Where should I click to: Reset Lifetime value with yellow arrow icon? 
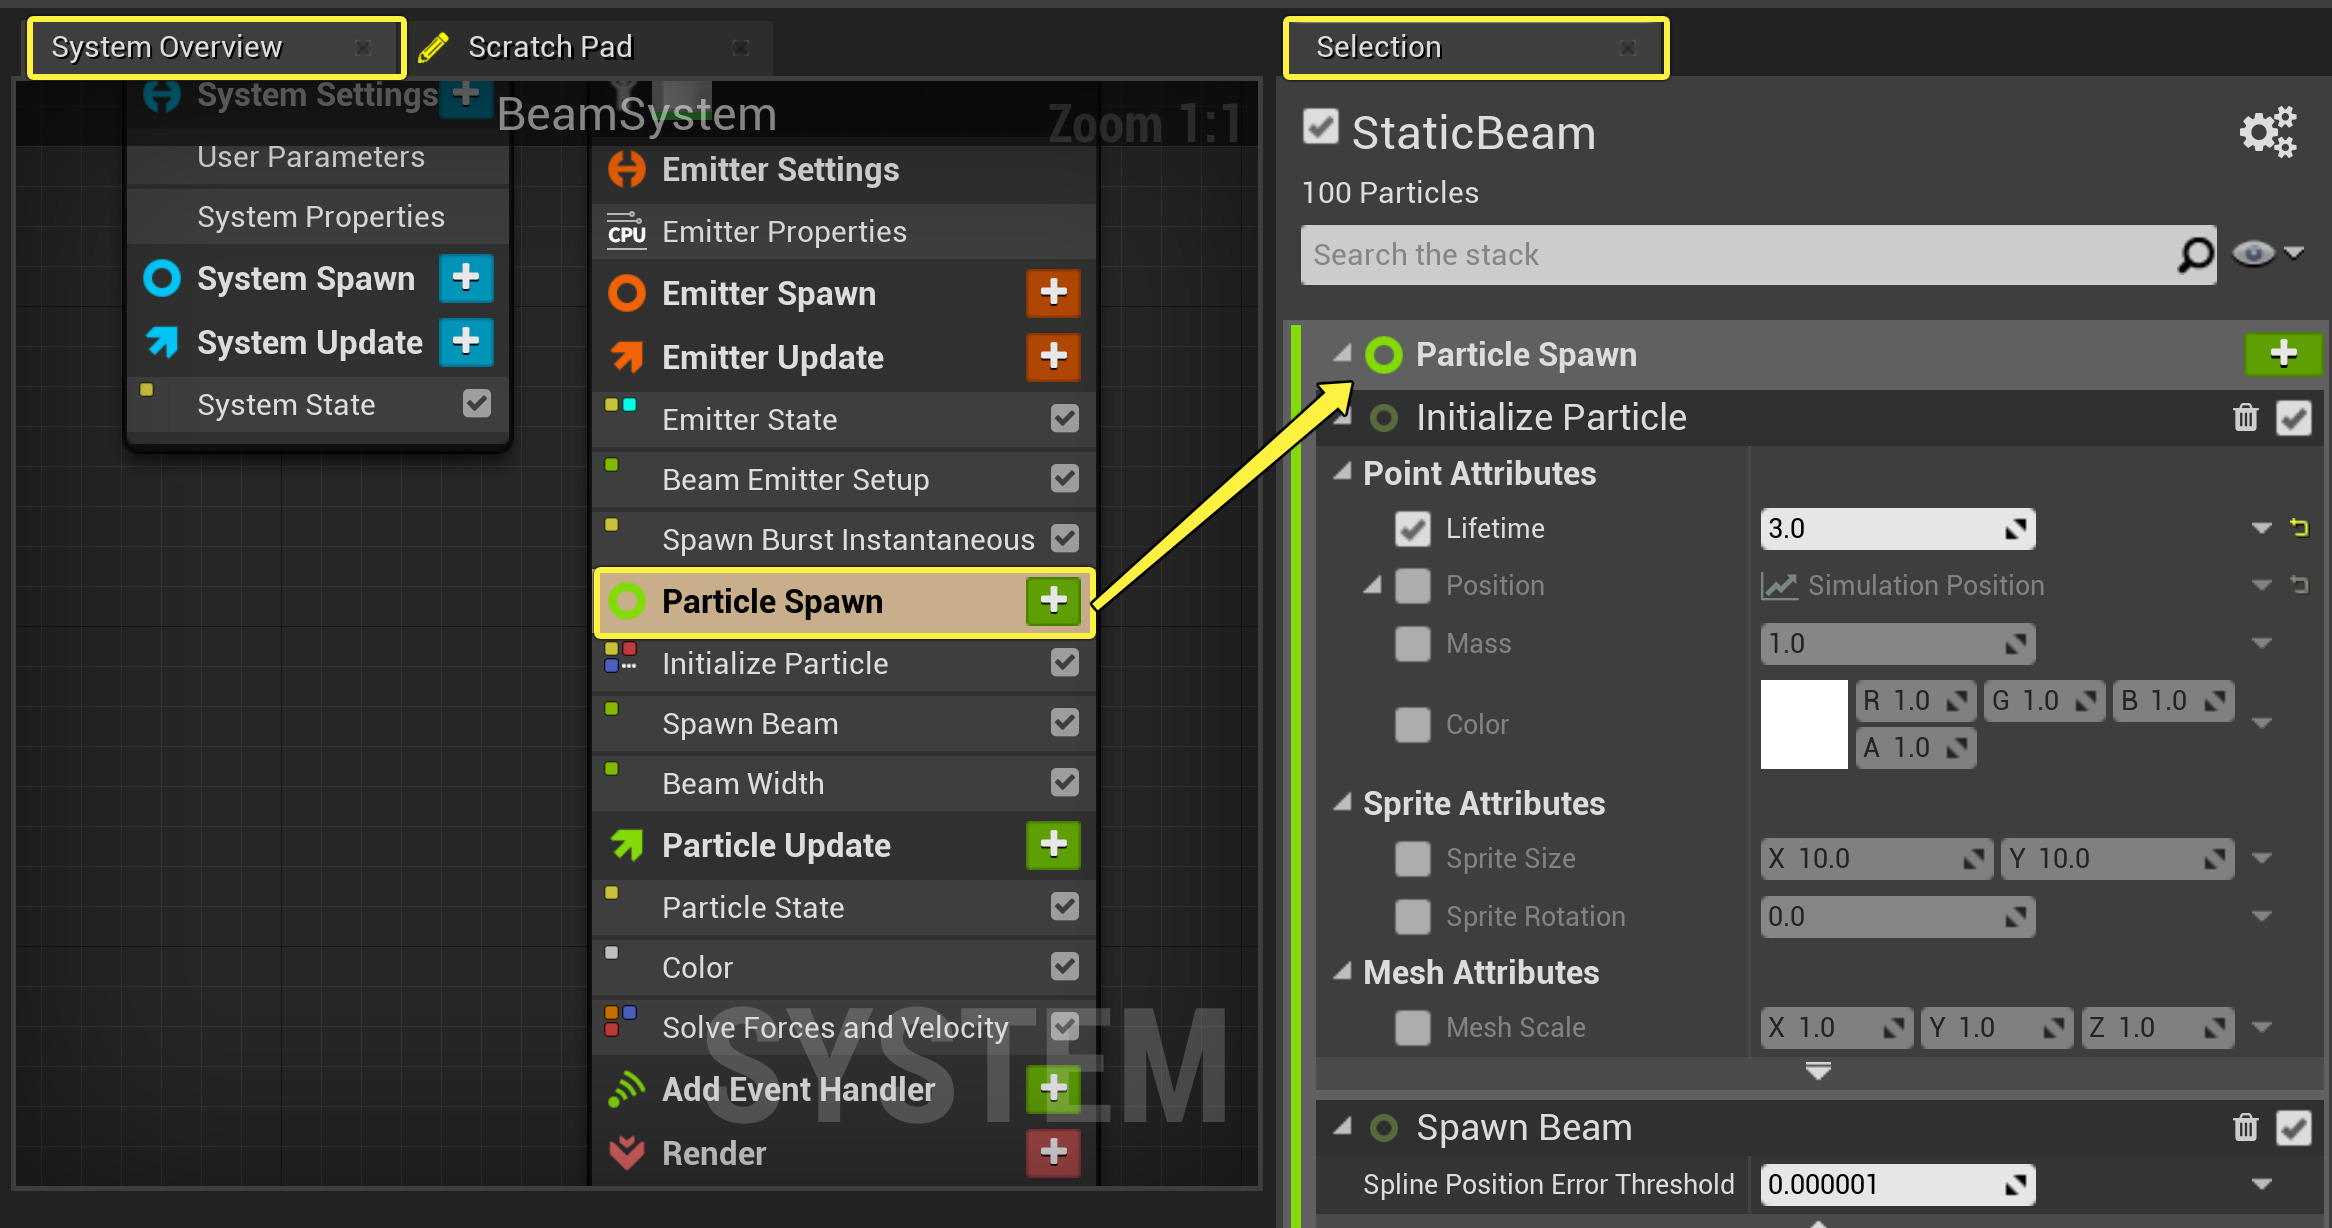click(2299, 528)
